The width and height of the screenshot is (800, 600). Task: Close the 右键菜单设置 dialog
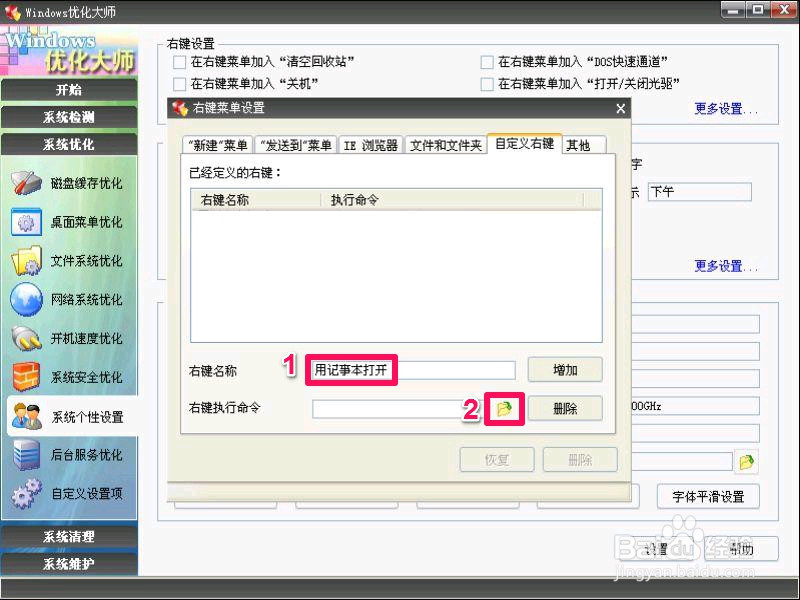click(x=620, y=109)
